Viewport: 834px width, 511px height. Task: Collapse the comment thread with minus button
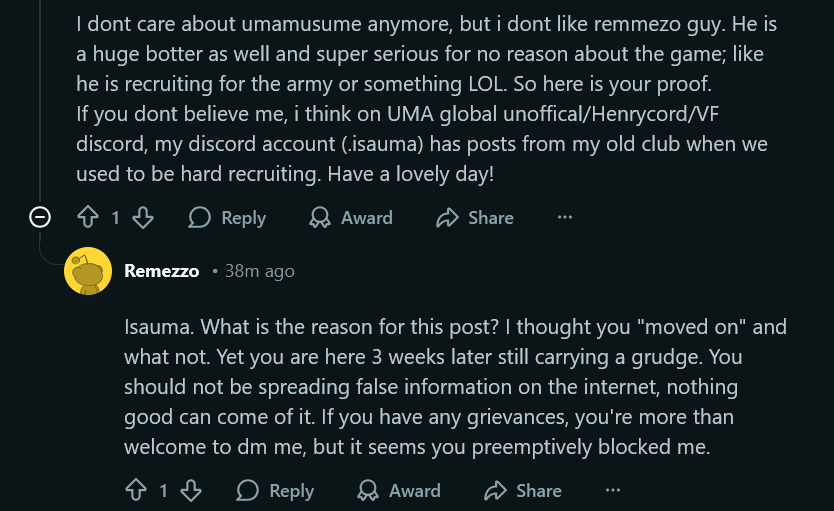click(40, 217)
